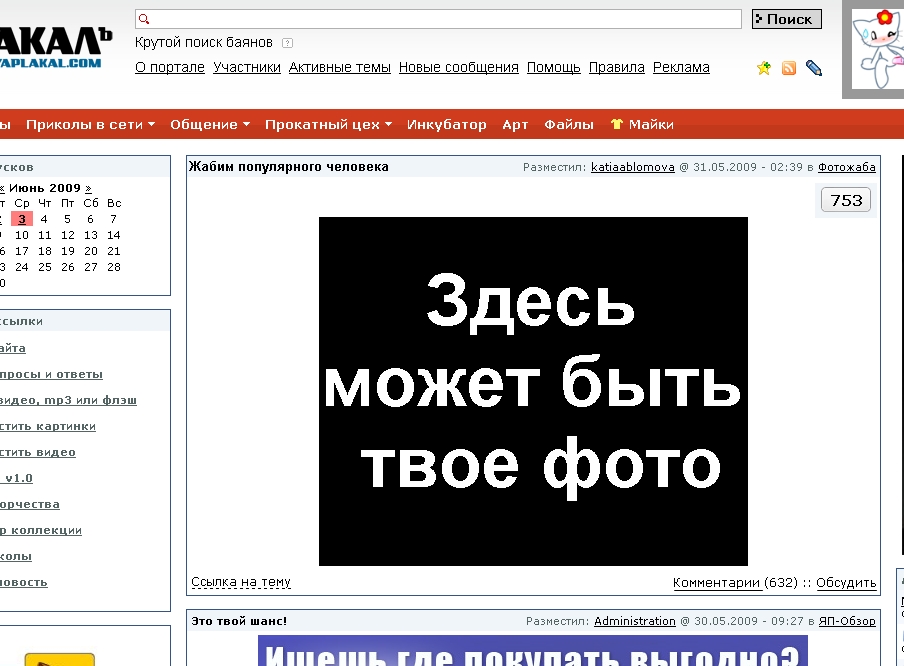Open sidebar link ending р коллекции
This screenshot has width=904, height=666.
coord(40,530)
